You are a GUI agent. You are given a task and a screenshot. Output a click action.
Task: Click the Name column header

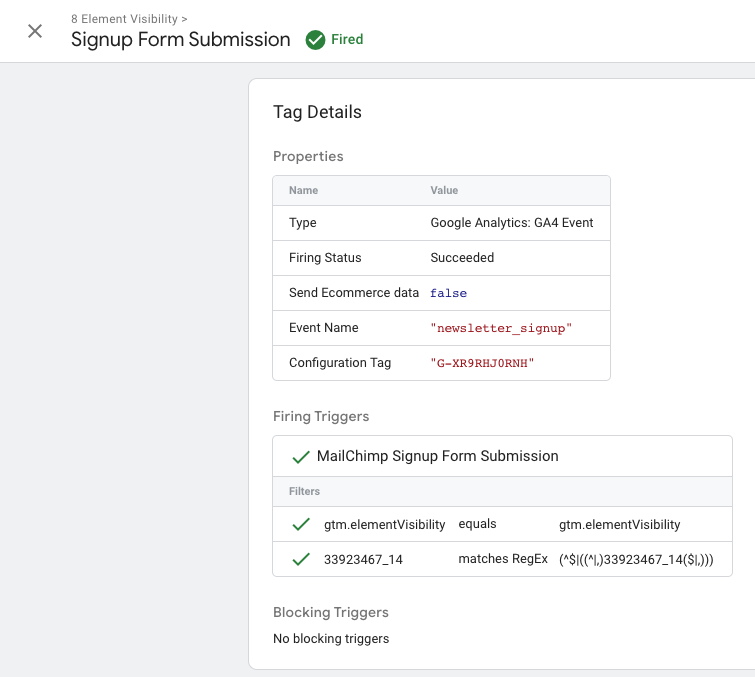[x=303, y=190]
